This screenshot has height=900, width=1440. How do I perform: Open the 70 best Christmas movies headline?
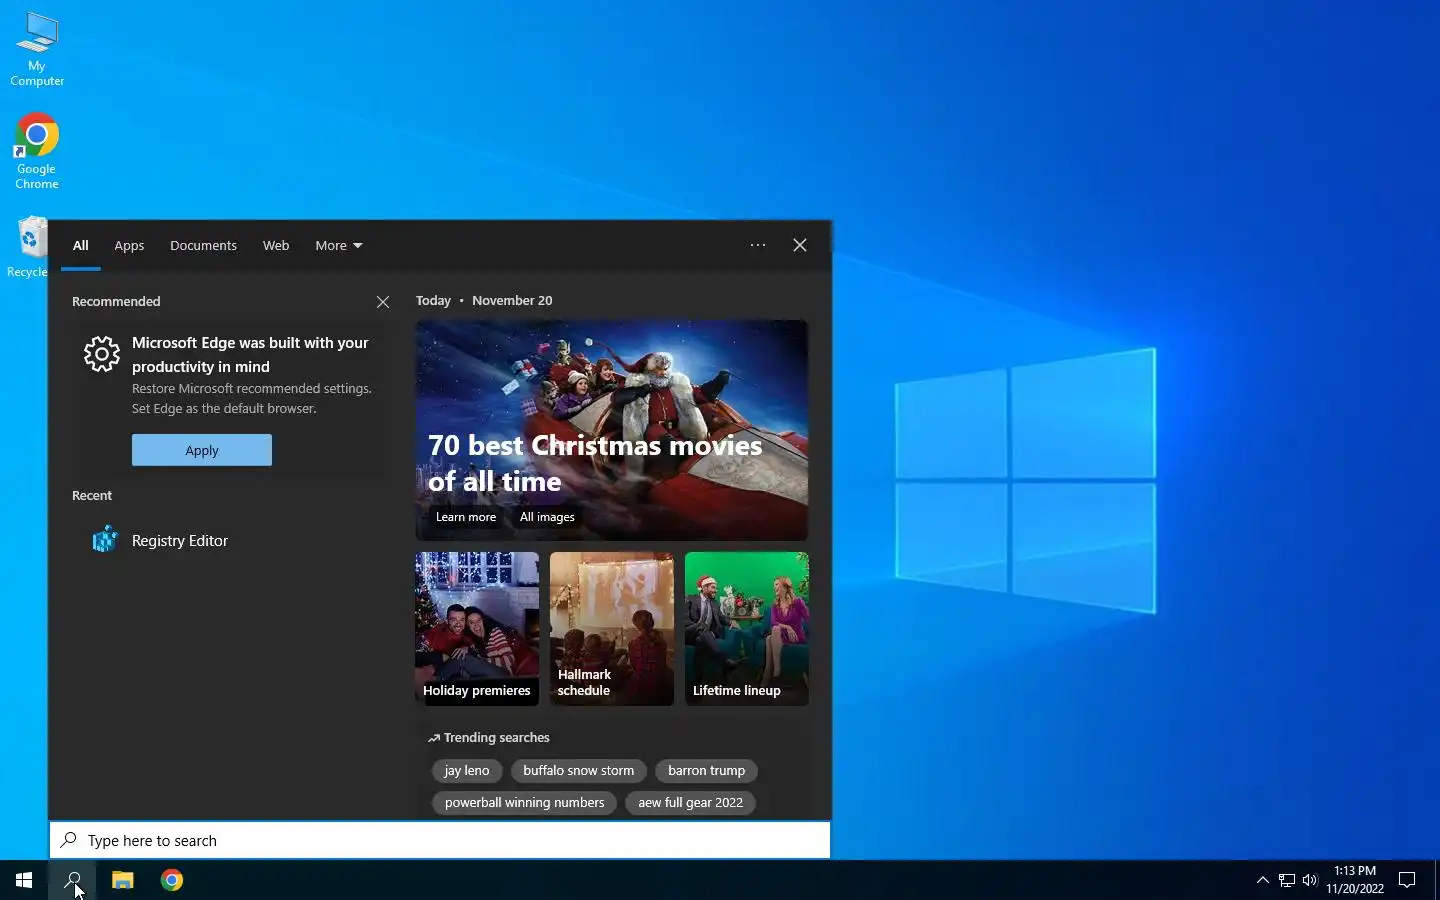click(x=595, y=463)
